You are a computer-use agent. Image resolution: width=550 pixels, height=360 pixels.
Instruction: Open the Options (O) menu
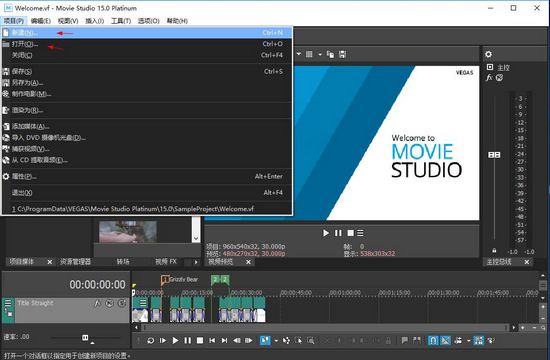pos(149,21)
